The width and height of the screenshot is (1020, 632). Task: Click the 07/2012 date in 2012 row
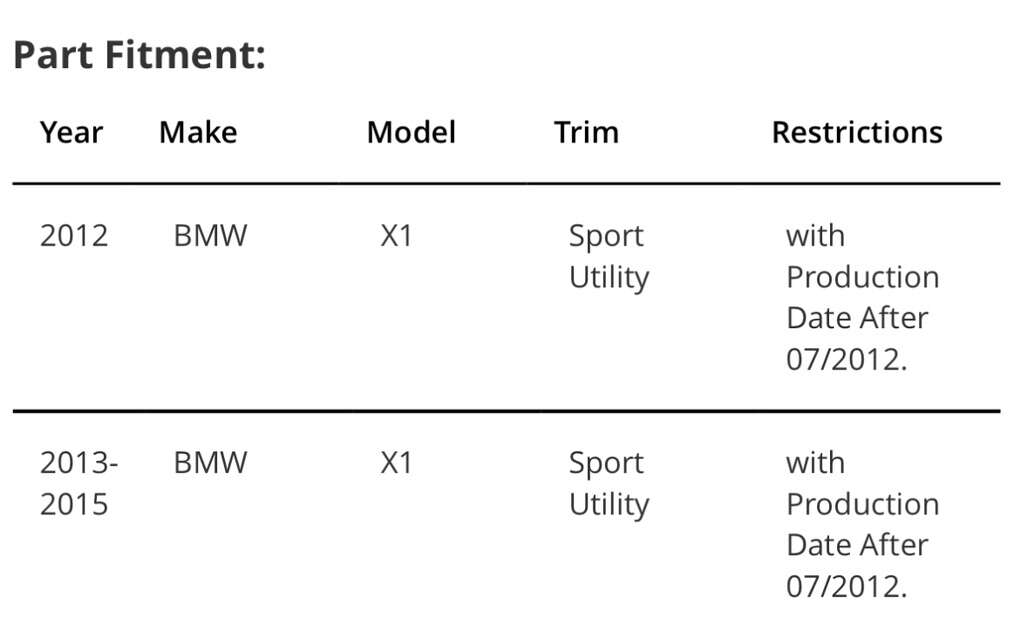(x=846, y=359)
